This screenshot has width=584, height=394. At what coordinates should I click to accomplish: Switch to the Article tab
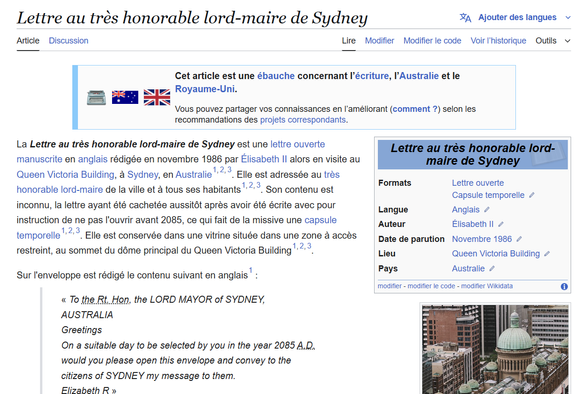pyautogui.click(x=28, y=41)
